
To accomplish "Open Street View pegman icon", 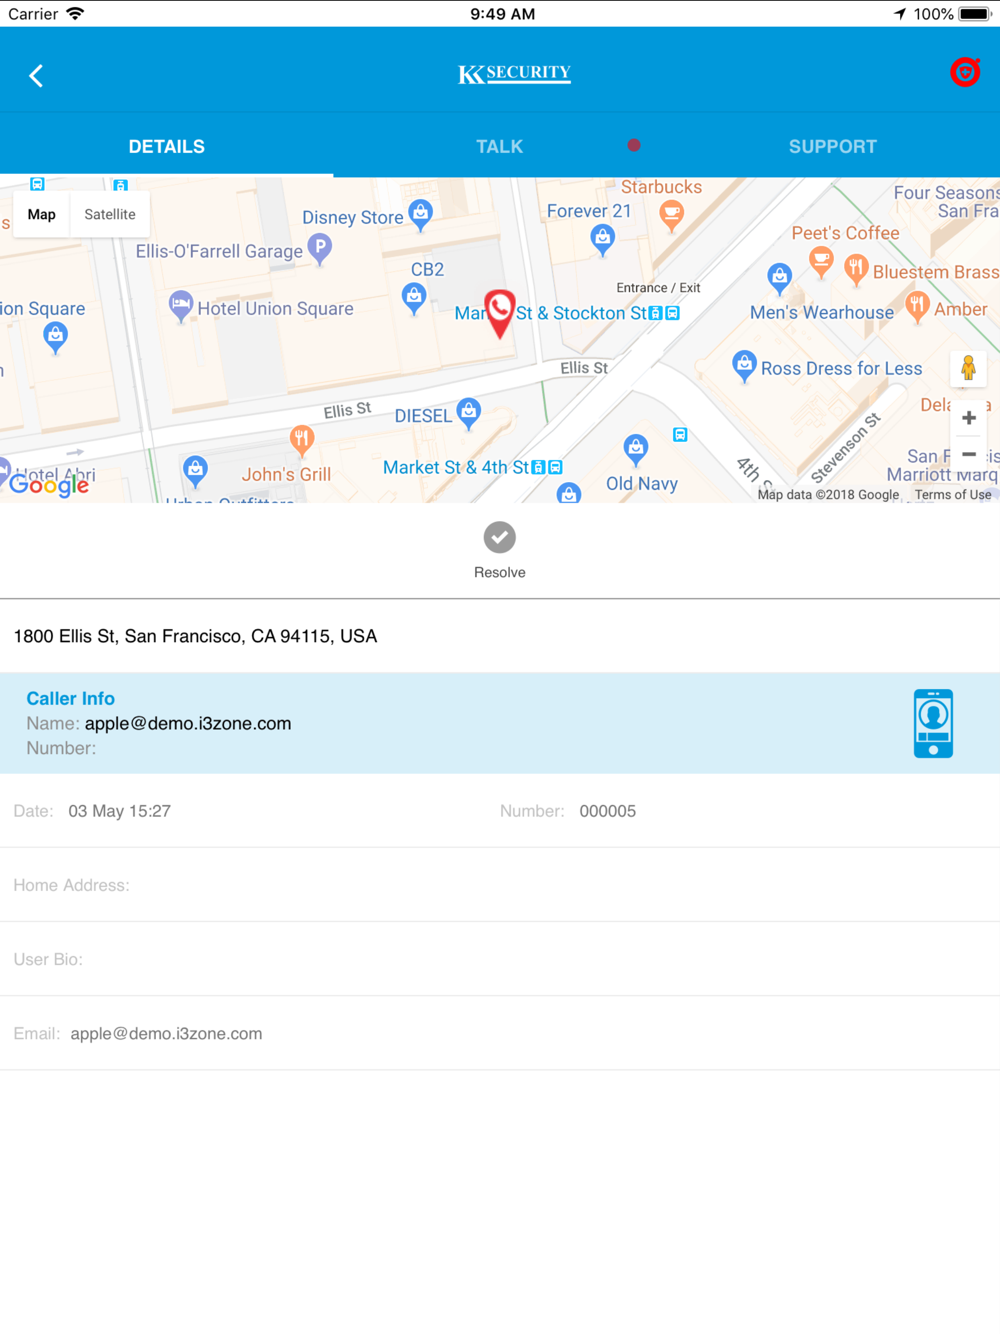I will coord(968,369).
